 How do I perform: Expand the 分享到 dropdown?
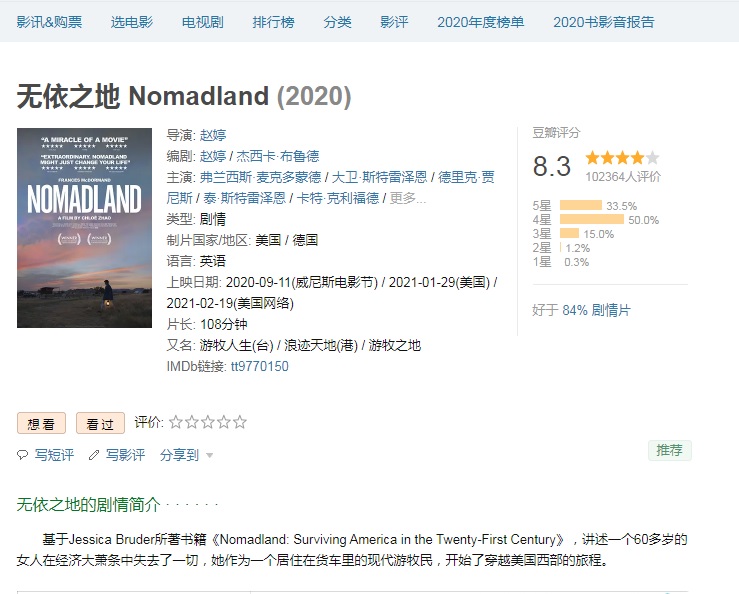[186, 455]
